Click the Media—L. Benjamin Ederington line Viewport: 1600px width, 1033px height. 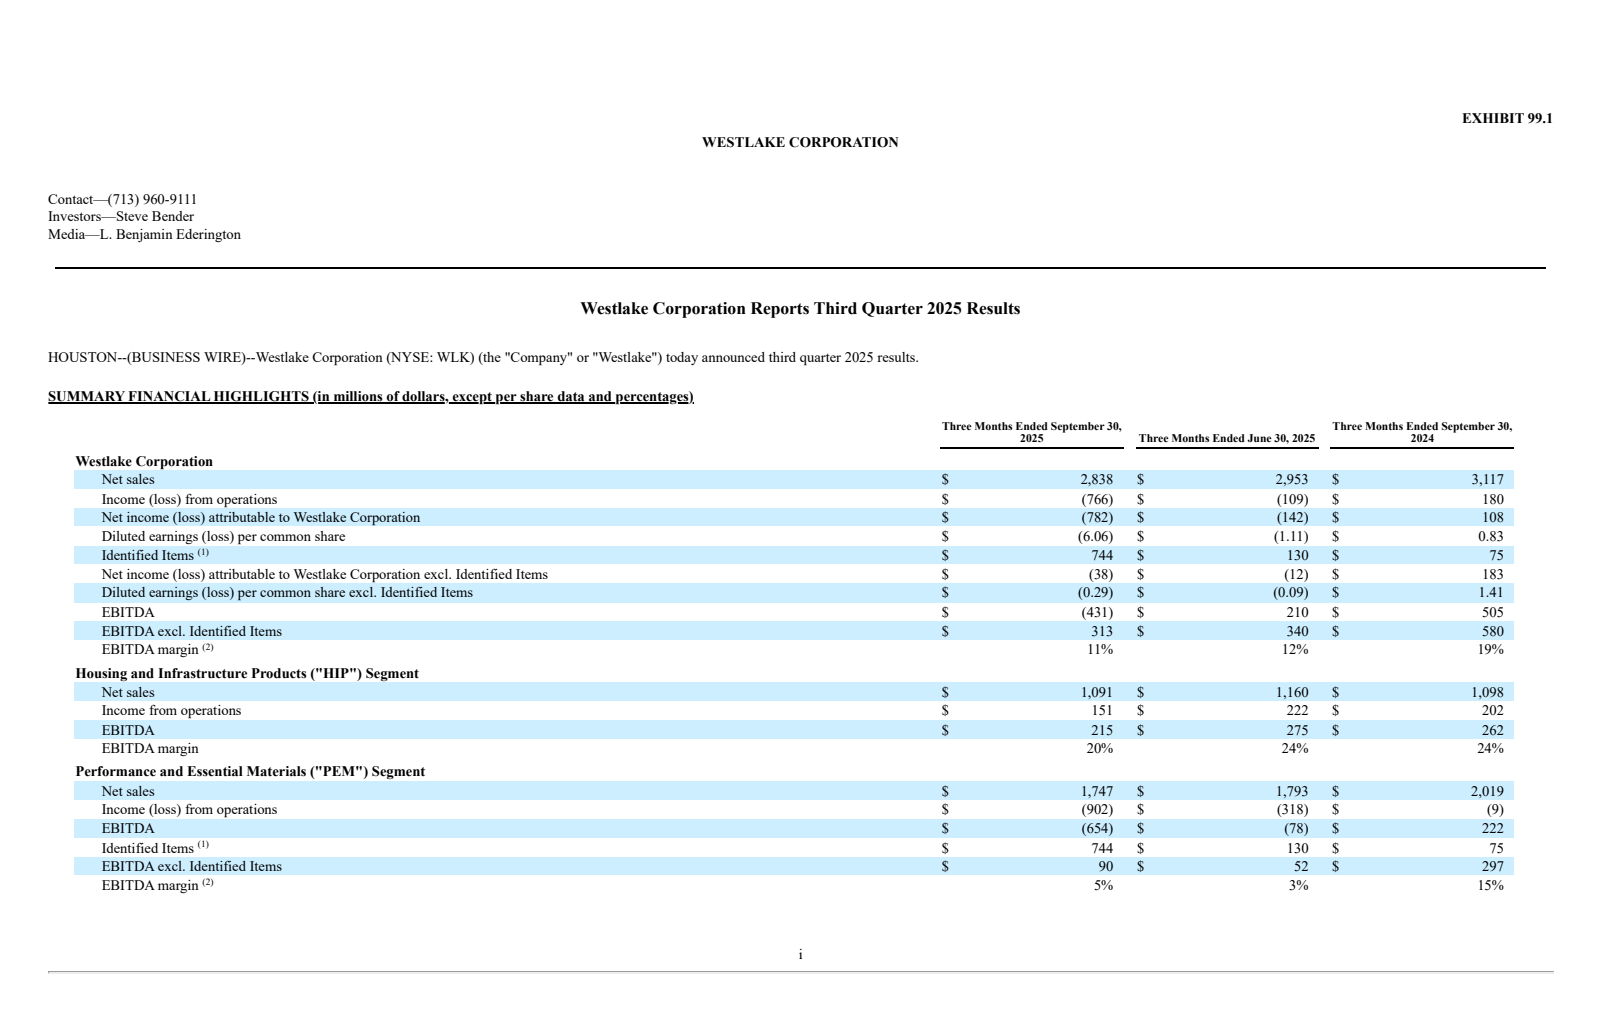tap(144, 234)
